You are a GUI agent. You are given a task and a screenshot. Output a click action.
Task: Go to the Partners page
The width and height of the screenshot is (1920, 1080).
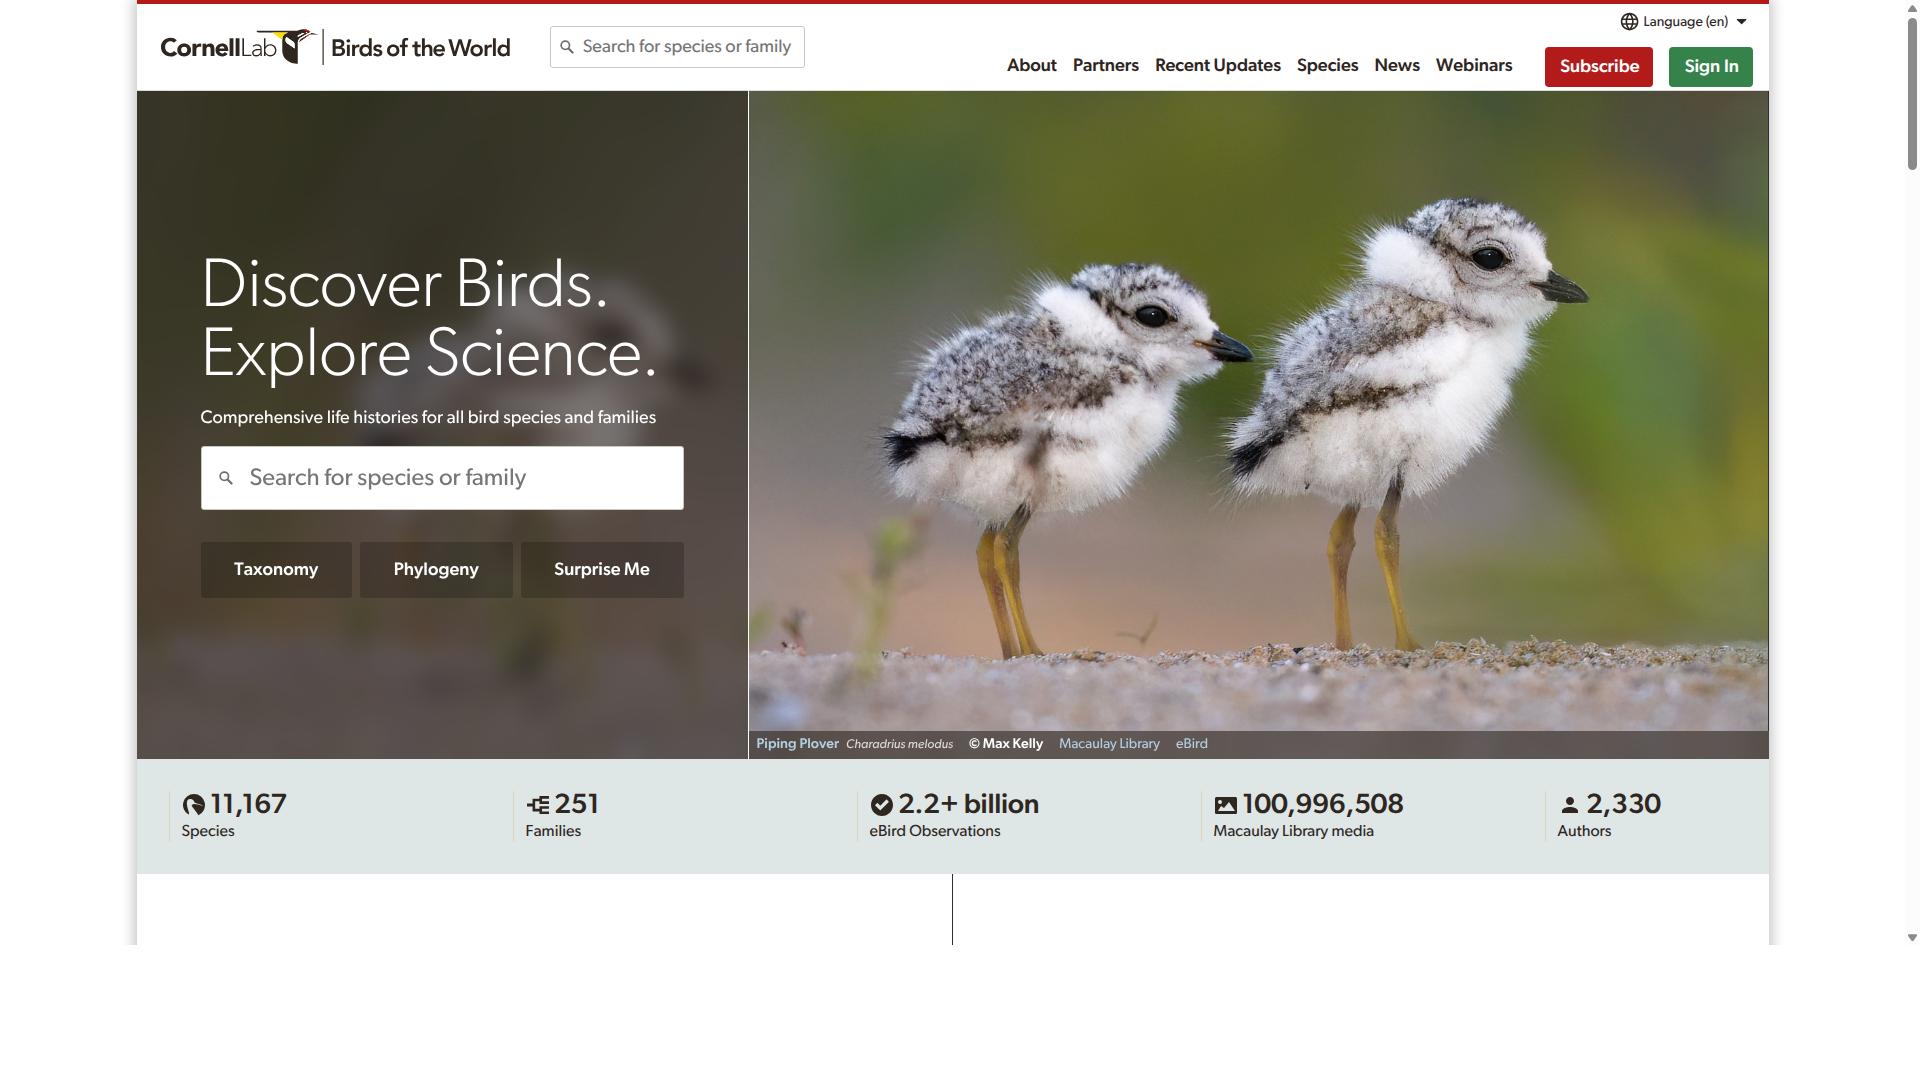tap(1105, 65)
